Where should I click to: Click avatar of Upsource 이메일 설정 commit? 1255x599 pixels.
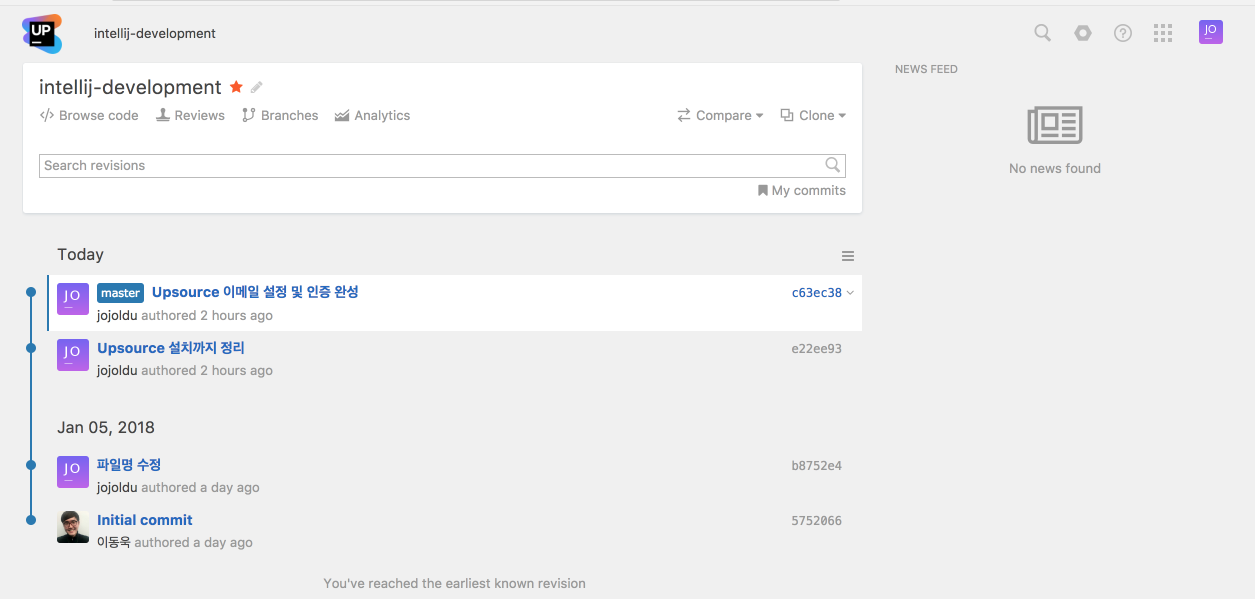coord(73,300)
